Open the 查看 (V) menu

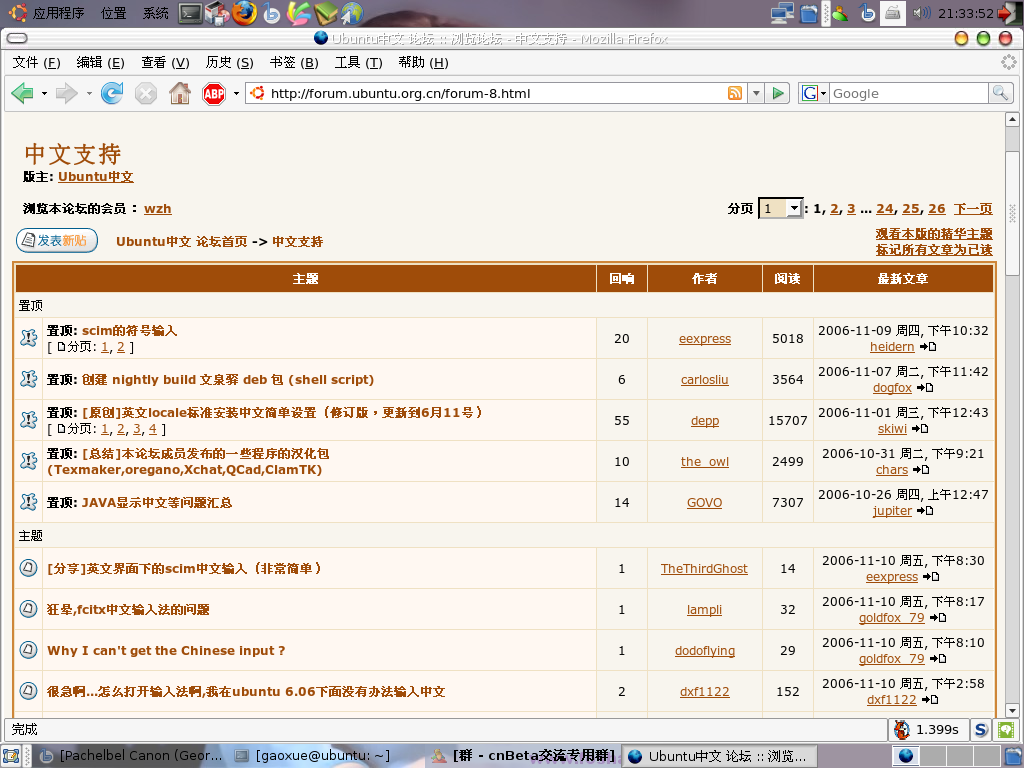point(165,63)
